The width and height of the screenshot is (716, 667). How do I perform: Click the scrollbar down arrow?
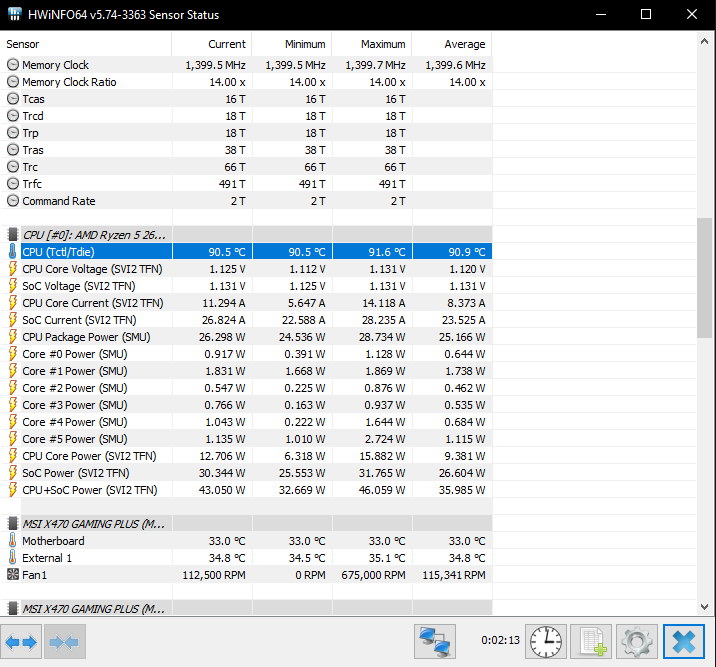tap(704, 607)
